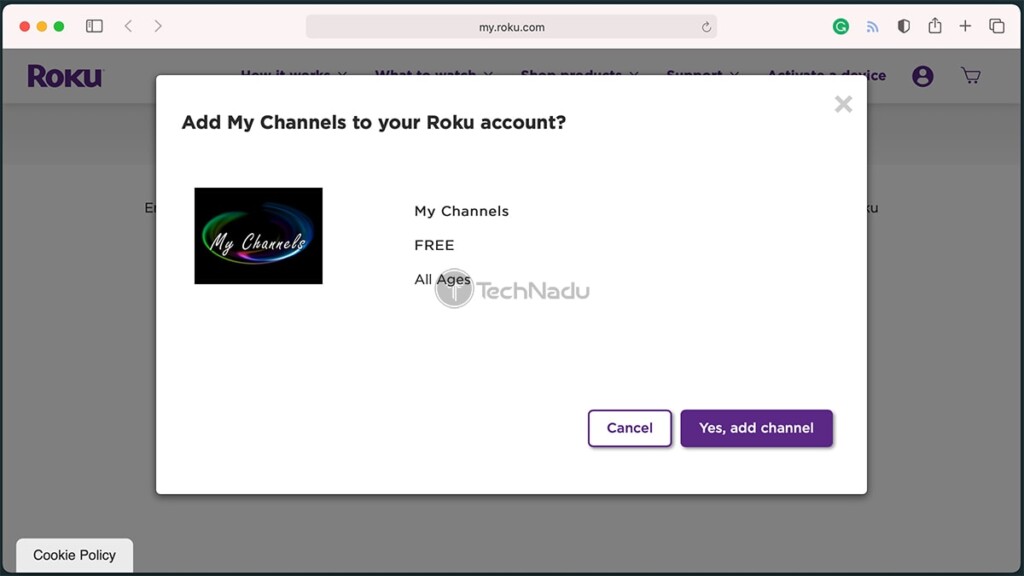This screenshot has height=576, width=1024.
Task: Click the Roku logo
Action: (65, 76)
